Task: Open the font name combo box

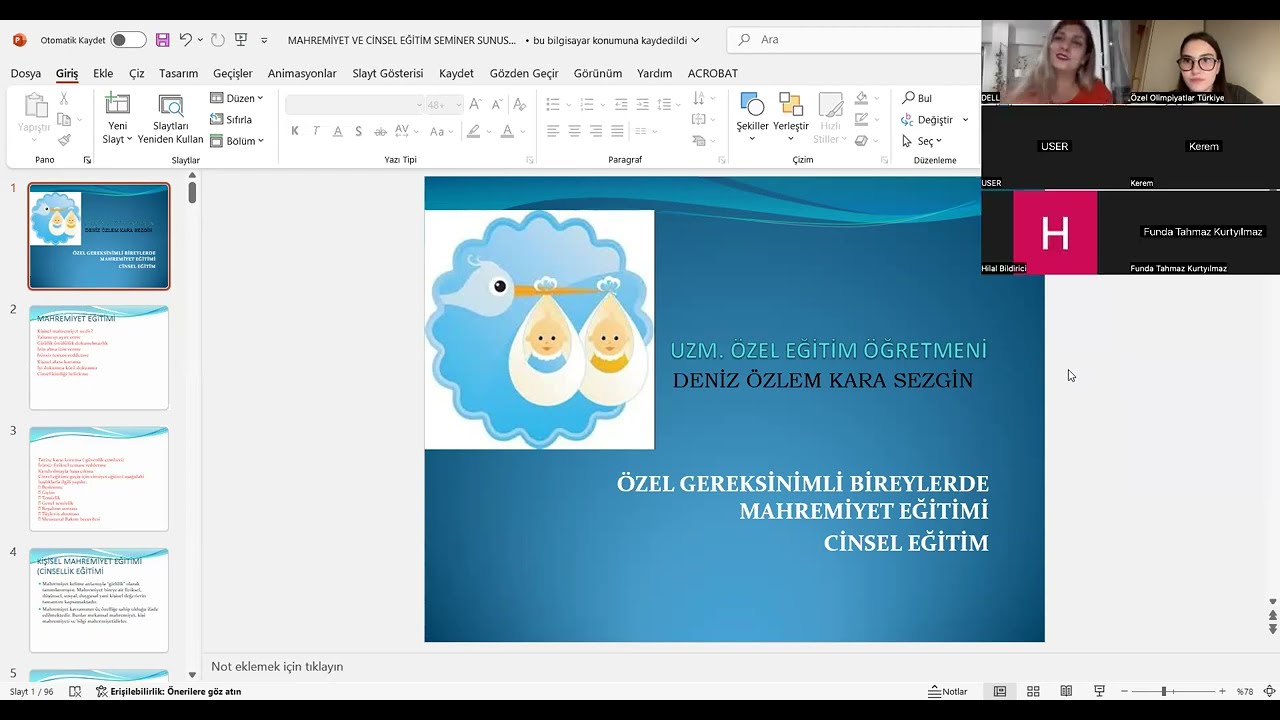Action: (355, 105)
